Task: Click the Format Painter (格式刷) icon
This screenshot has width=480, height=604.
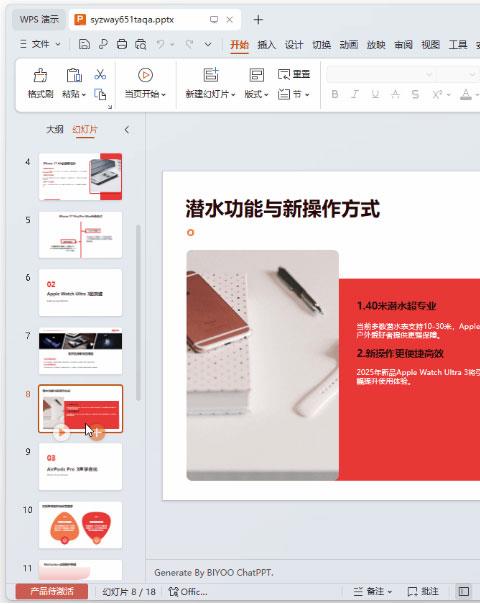Action: (40, 76)
